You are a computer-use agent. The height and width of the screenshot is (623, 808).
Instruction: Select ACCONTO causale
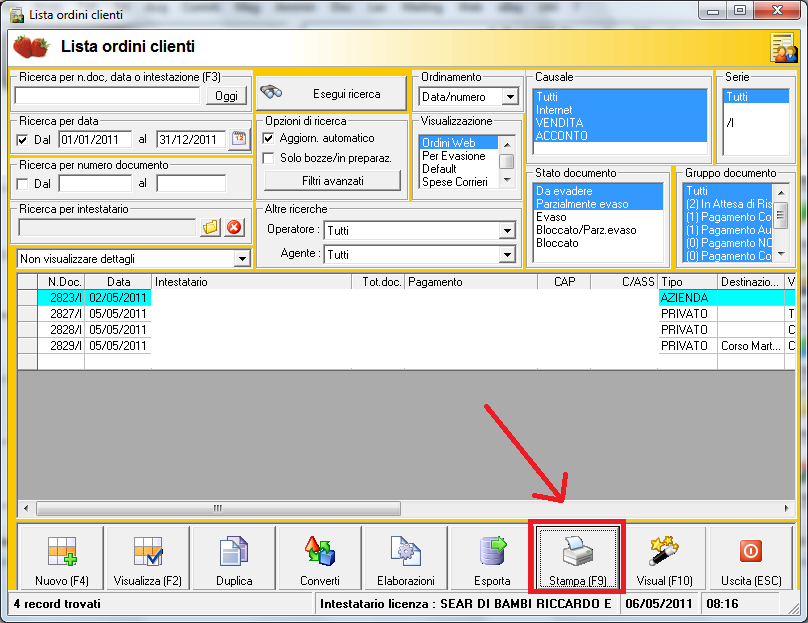pos(619,136)
